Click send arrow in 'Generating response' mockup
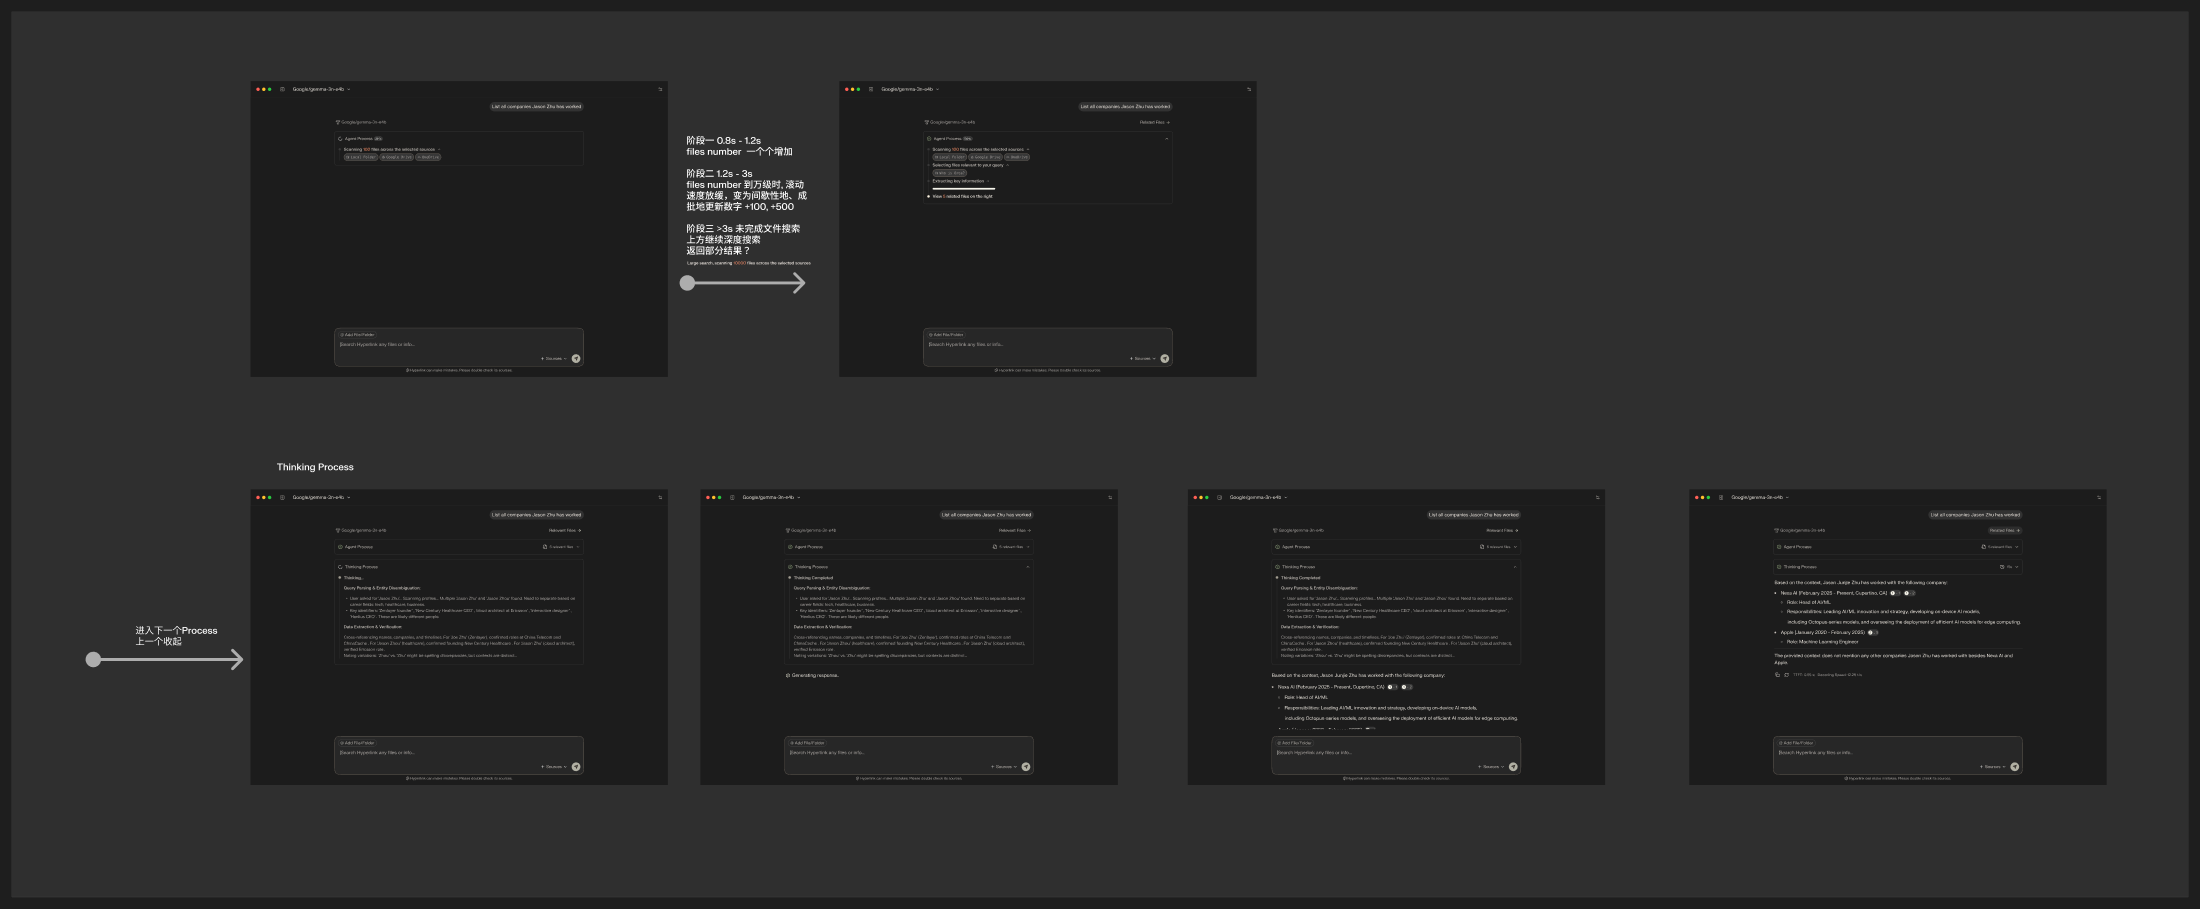 coord(1026,767)
